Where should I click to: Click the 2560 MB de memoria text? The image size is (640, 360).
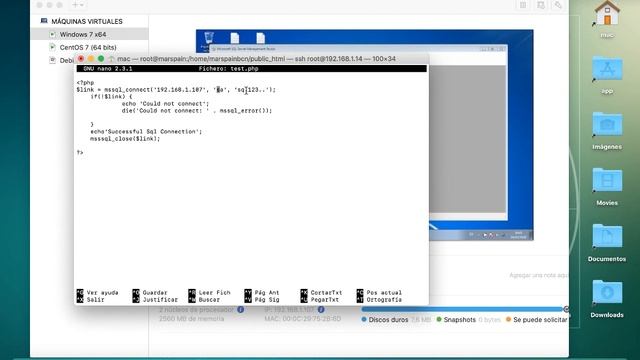coord(191,318)
